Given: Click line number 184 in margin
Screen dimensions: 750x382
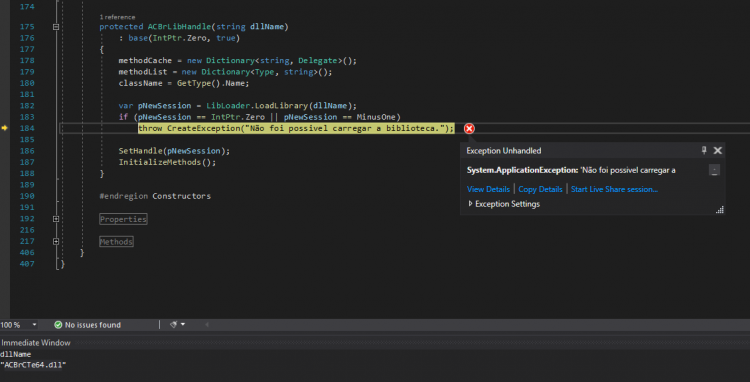Looking at the screenshot, I should point(27,128).
